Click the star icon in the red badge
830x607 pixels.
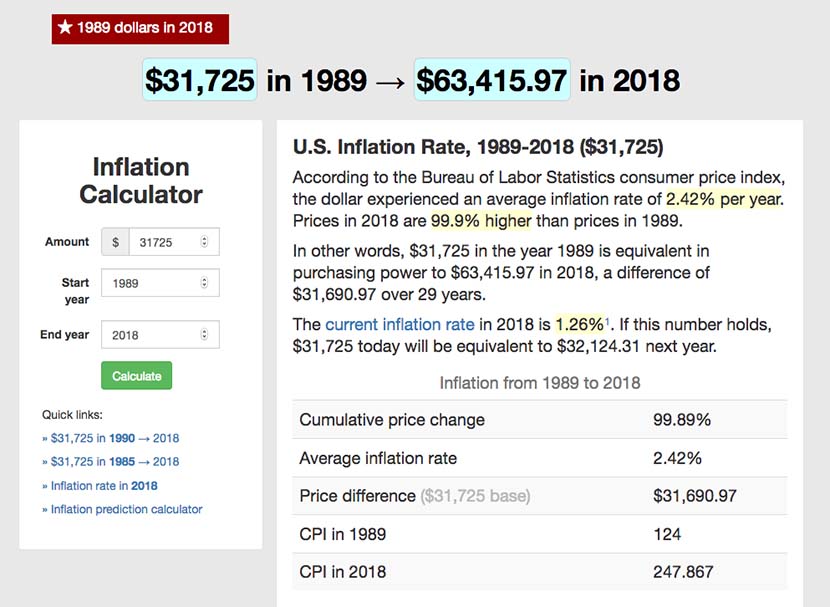[65, 28]
